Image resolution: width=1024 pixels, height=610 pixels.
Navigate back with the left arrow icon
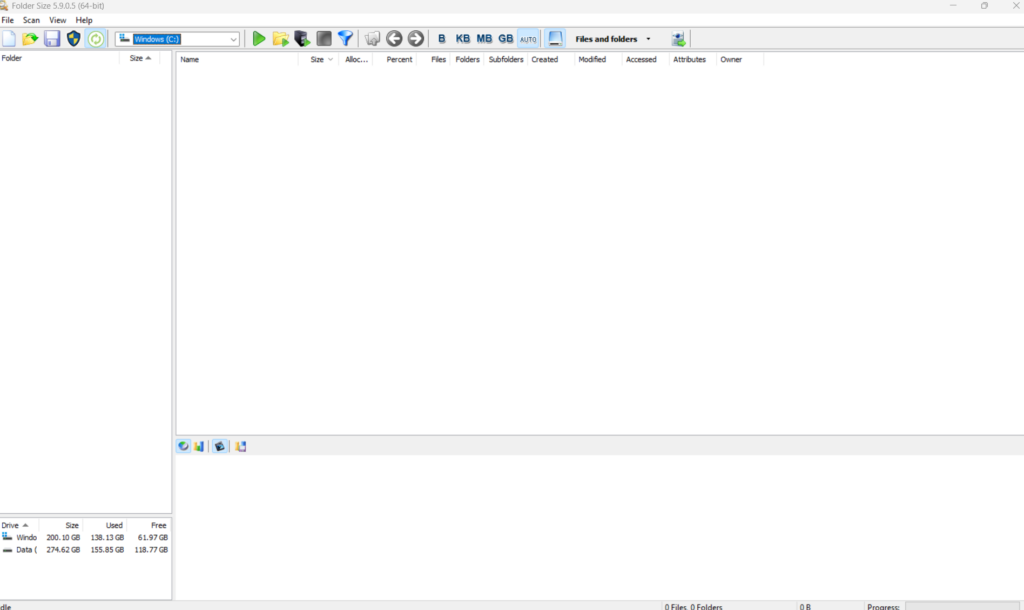[394, 39]
